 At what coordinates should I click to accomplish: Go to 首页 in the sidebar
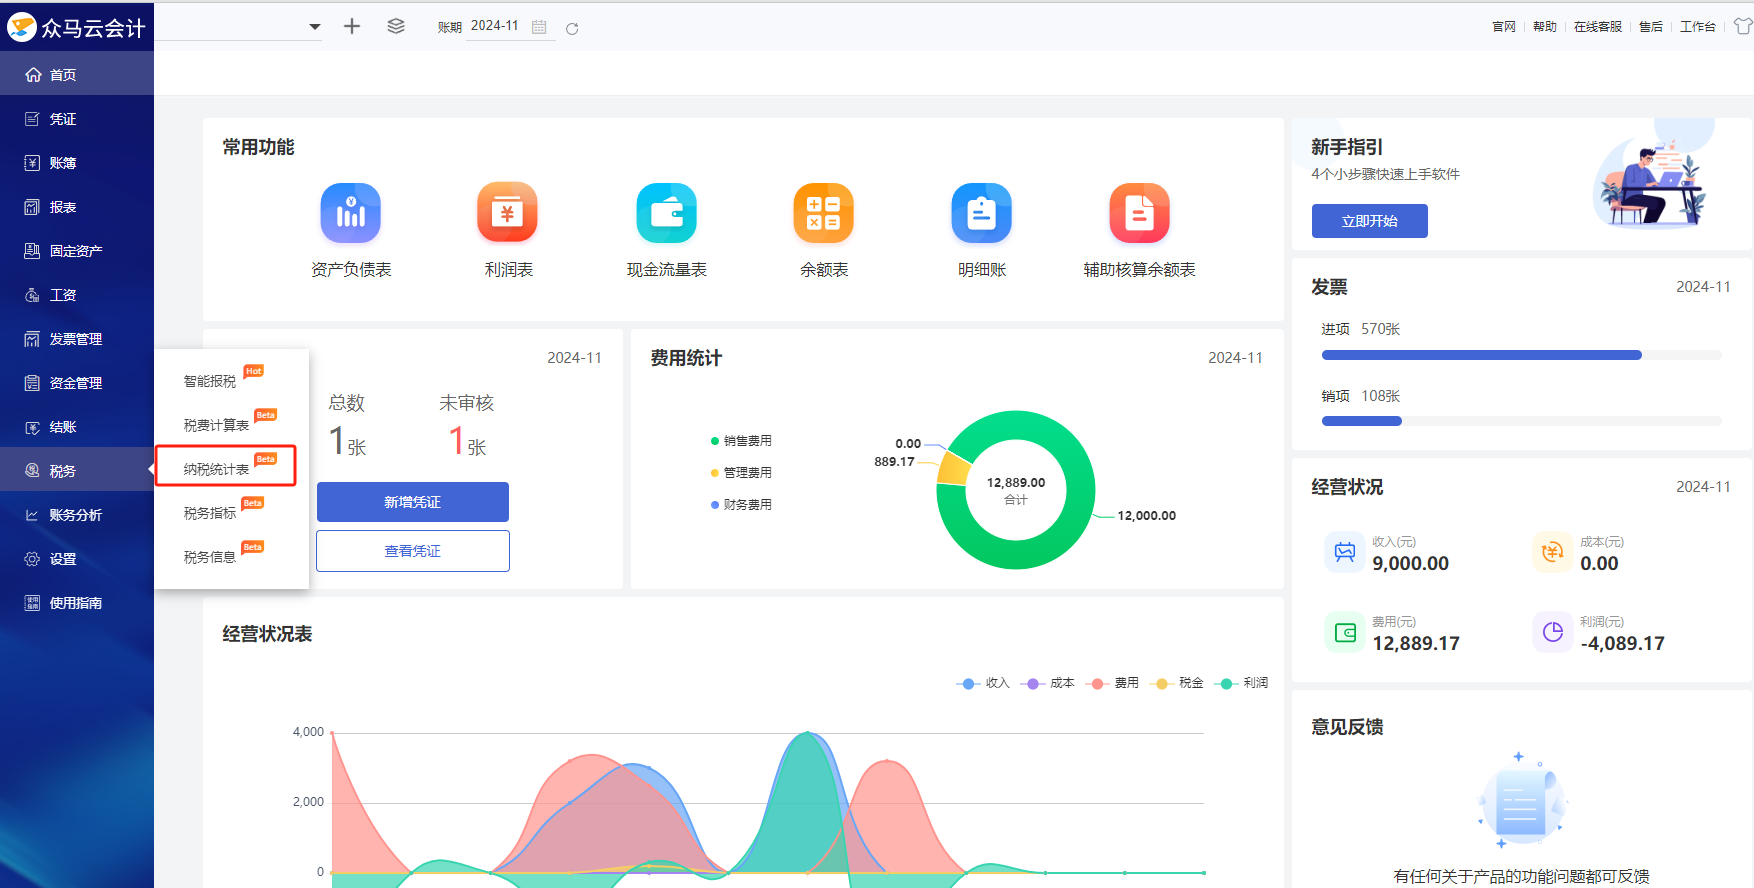pos(77,75)
